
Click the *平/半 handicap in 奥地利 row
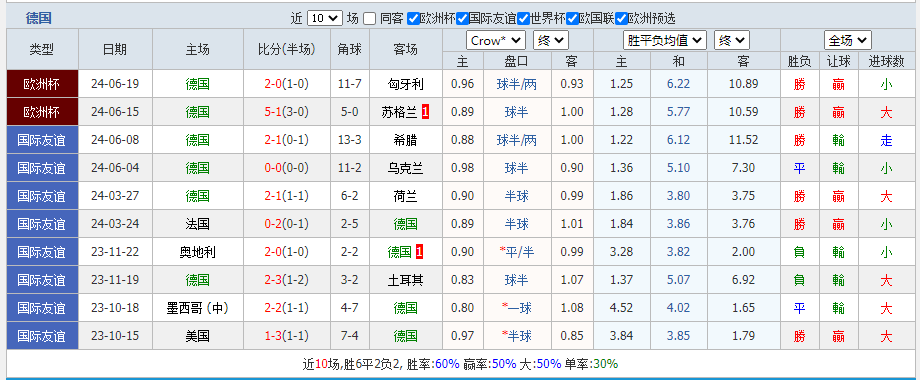click(x=516, y=252)
